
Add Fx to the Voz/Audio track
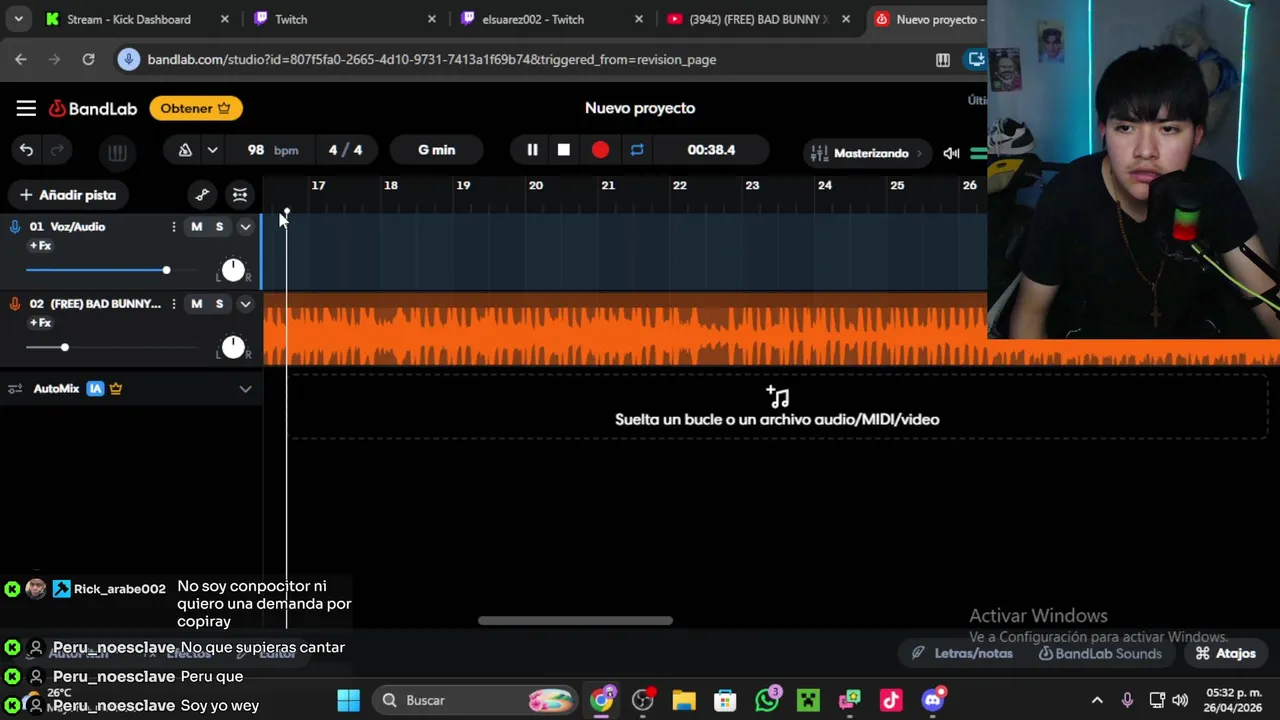pyautogui.click(x=40, y=246)
